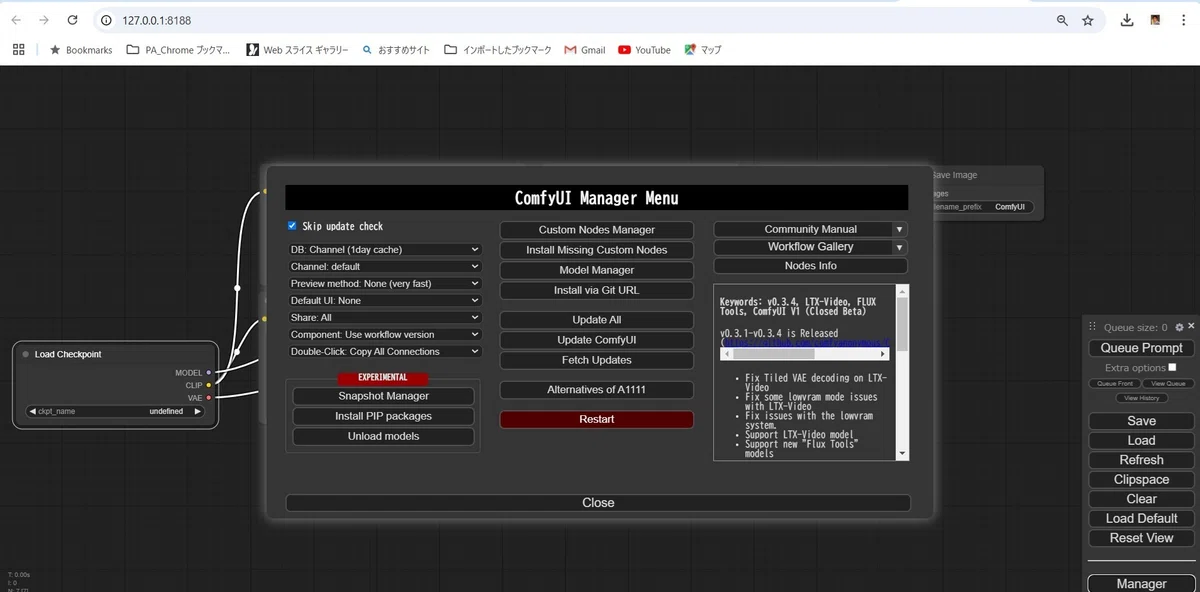Open the Share: All dropdown
1200x592 pixels.
(x=384, y=318)
